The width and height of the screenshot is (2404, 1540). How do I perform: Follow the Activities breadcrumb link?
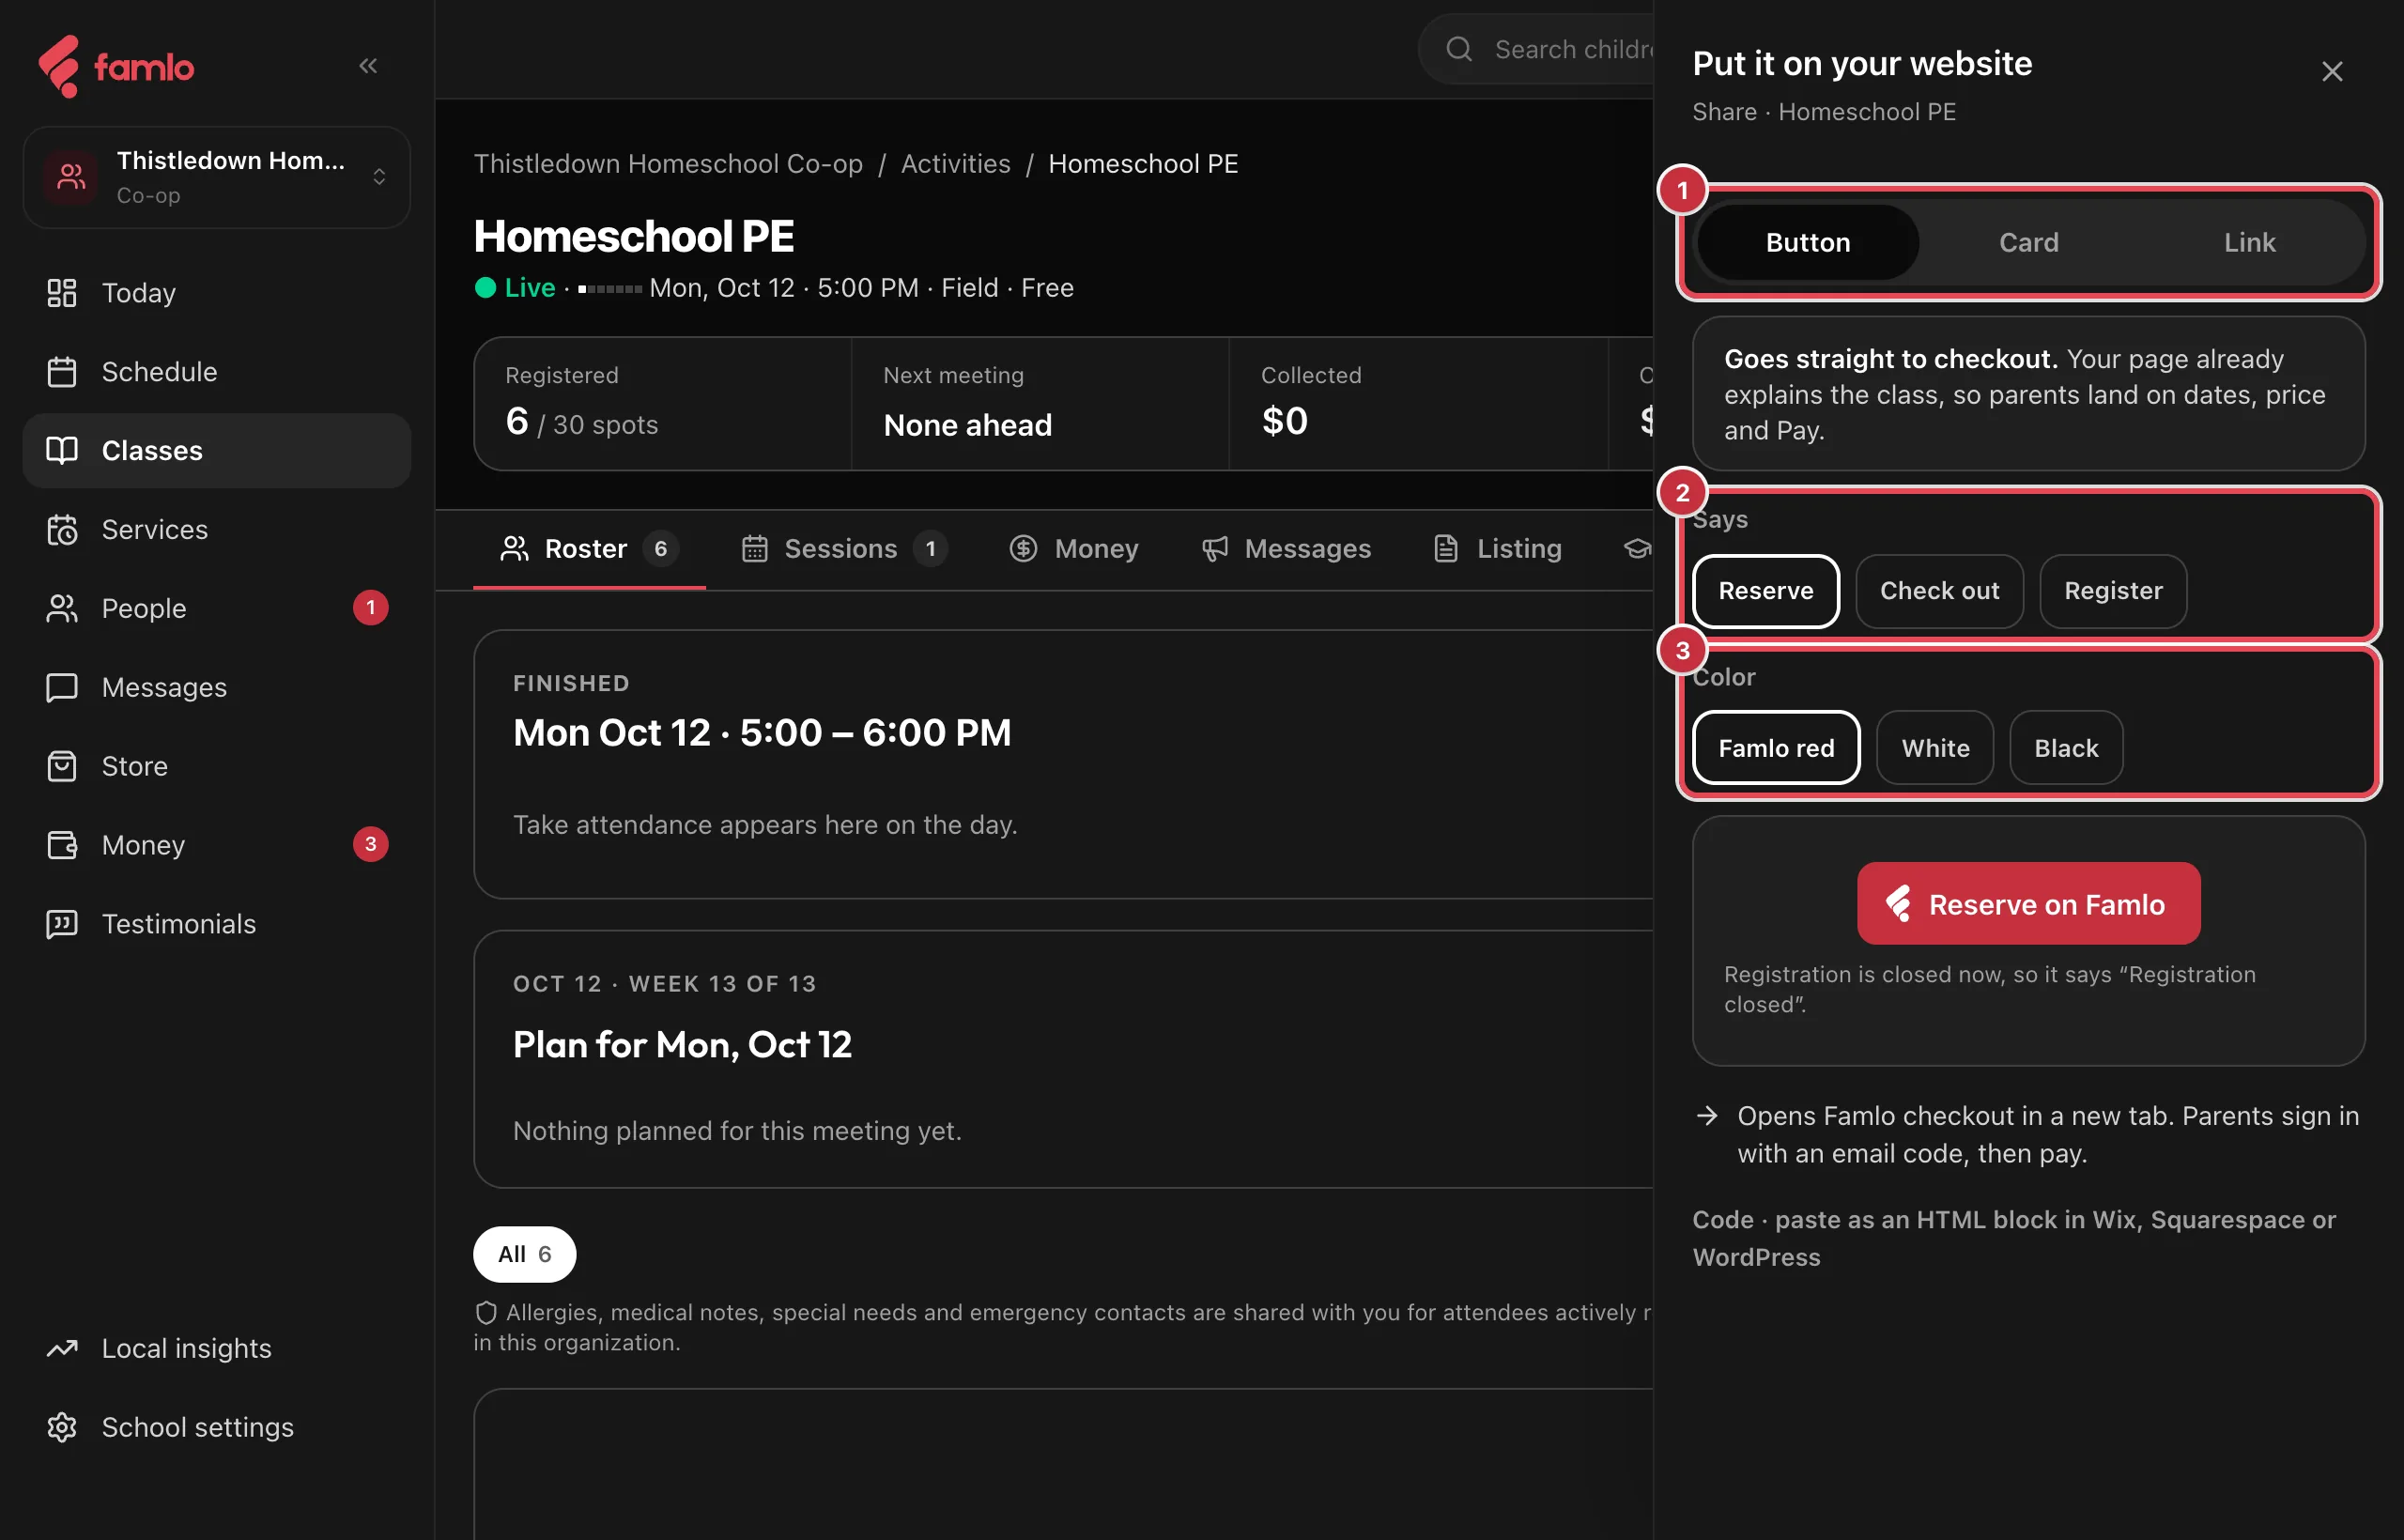pos(955,164)
